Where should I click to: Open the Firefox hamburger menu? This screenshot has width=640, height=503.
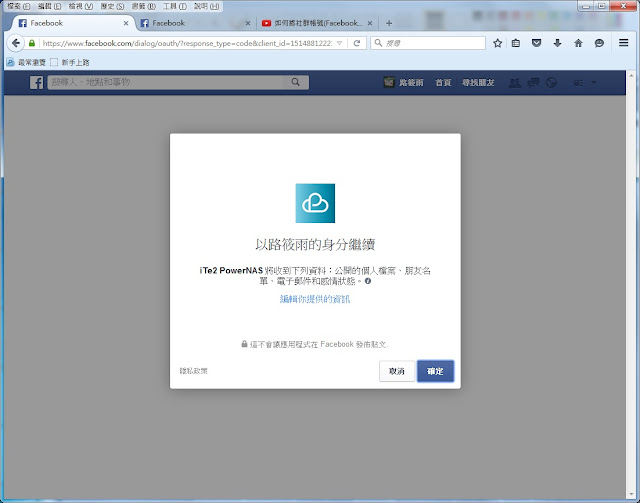pos(623,42)
